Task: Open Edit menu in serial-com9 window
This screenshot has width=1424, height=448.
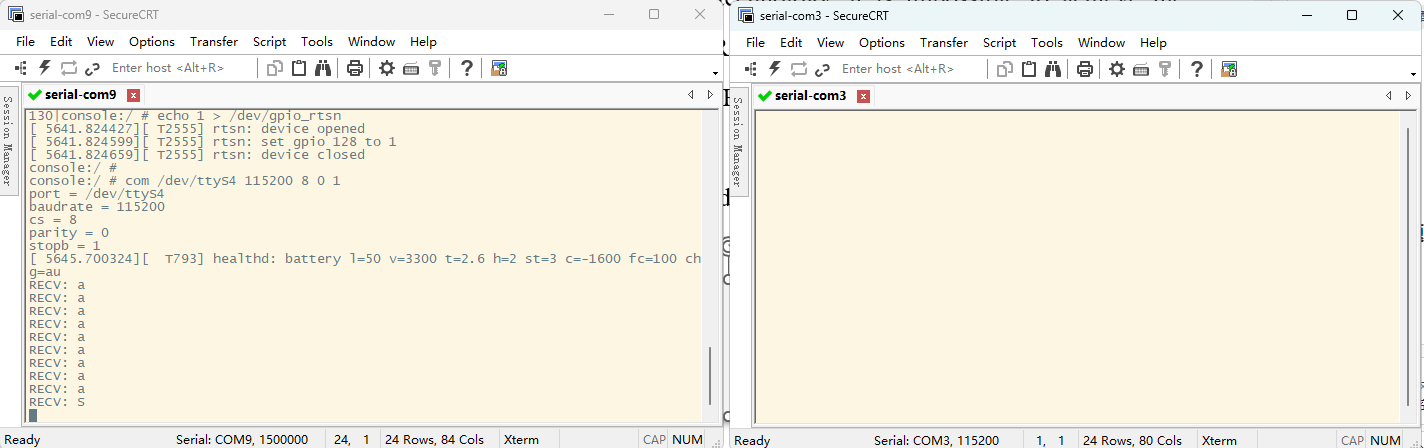Action: tap(61, 42)
